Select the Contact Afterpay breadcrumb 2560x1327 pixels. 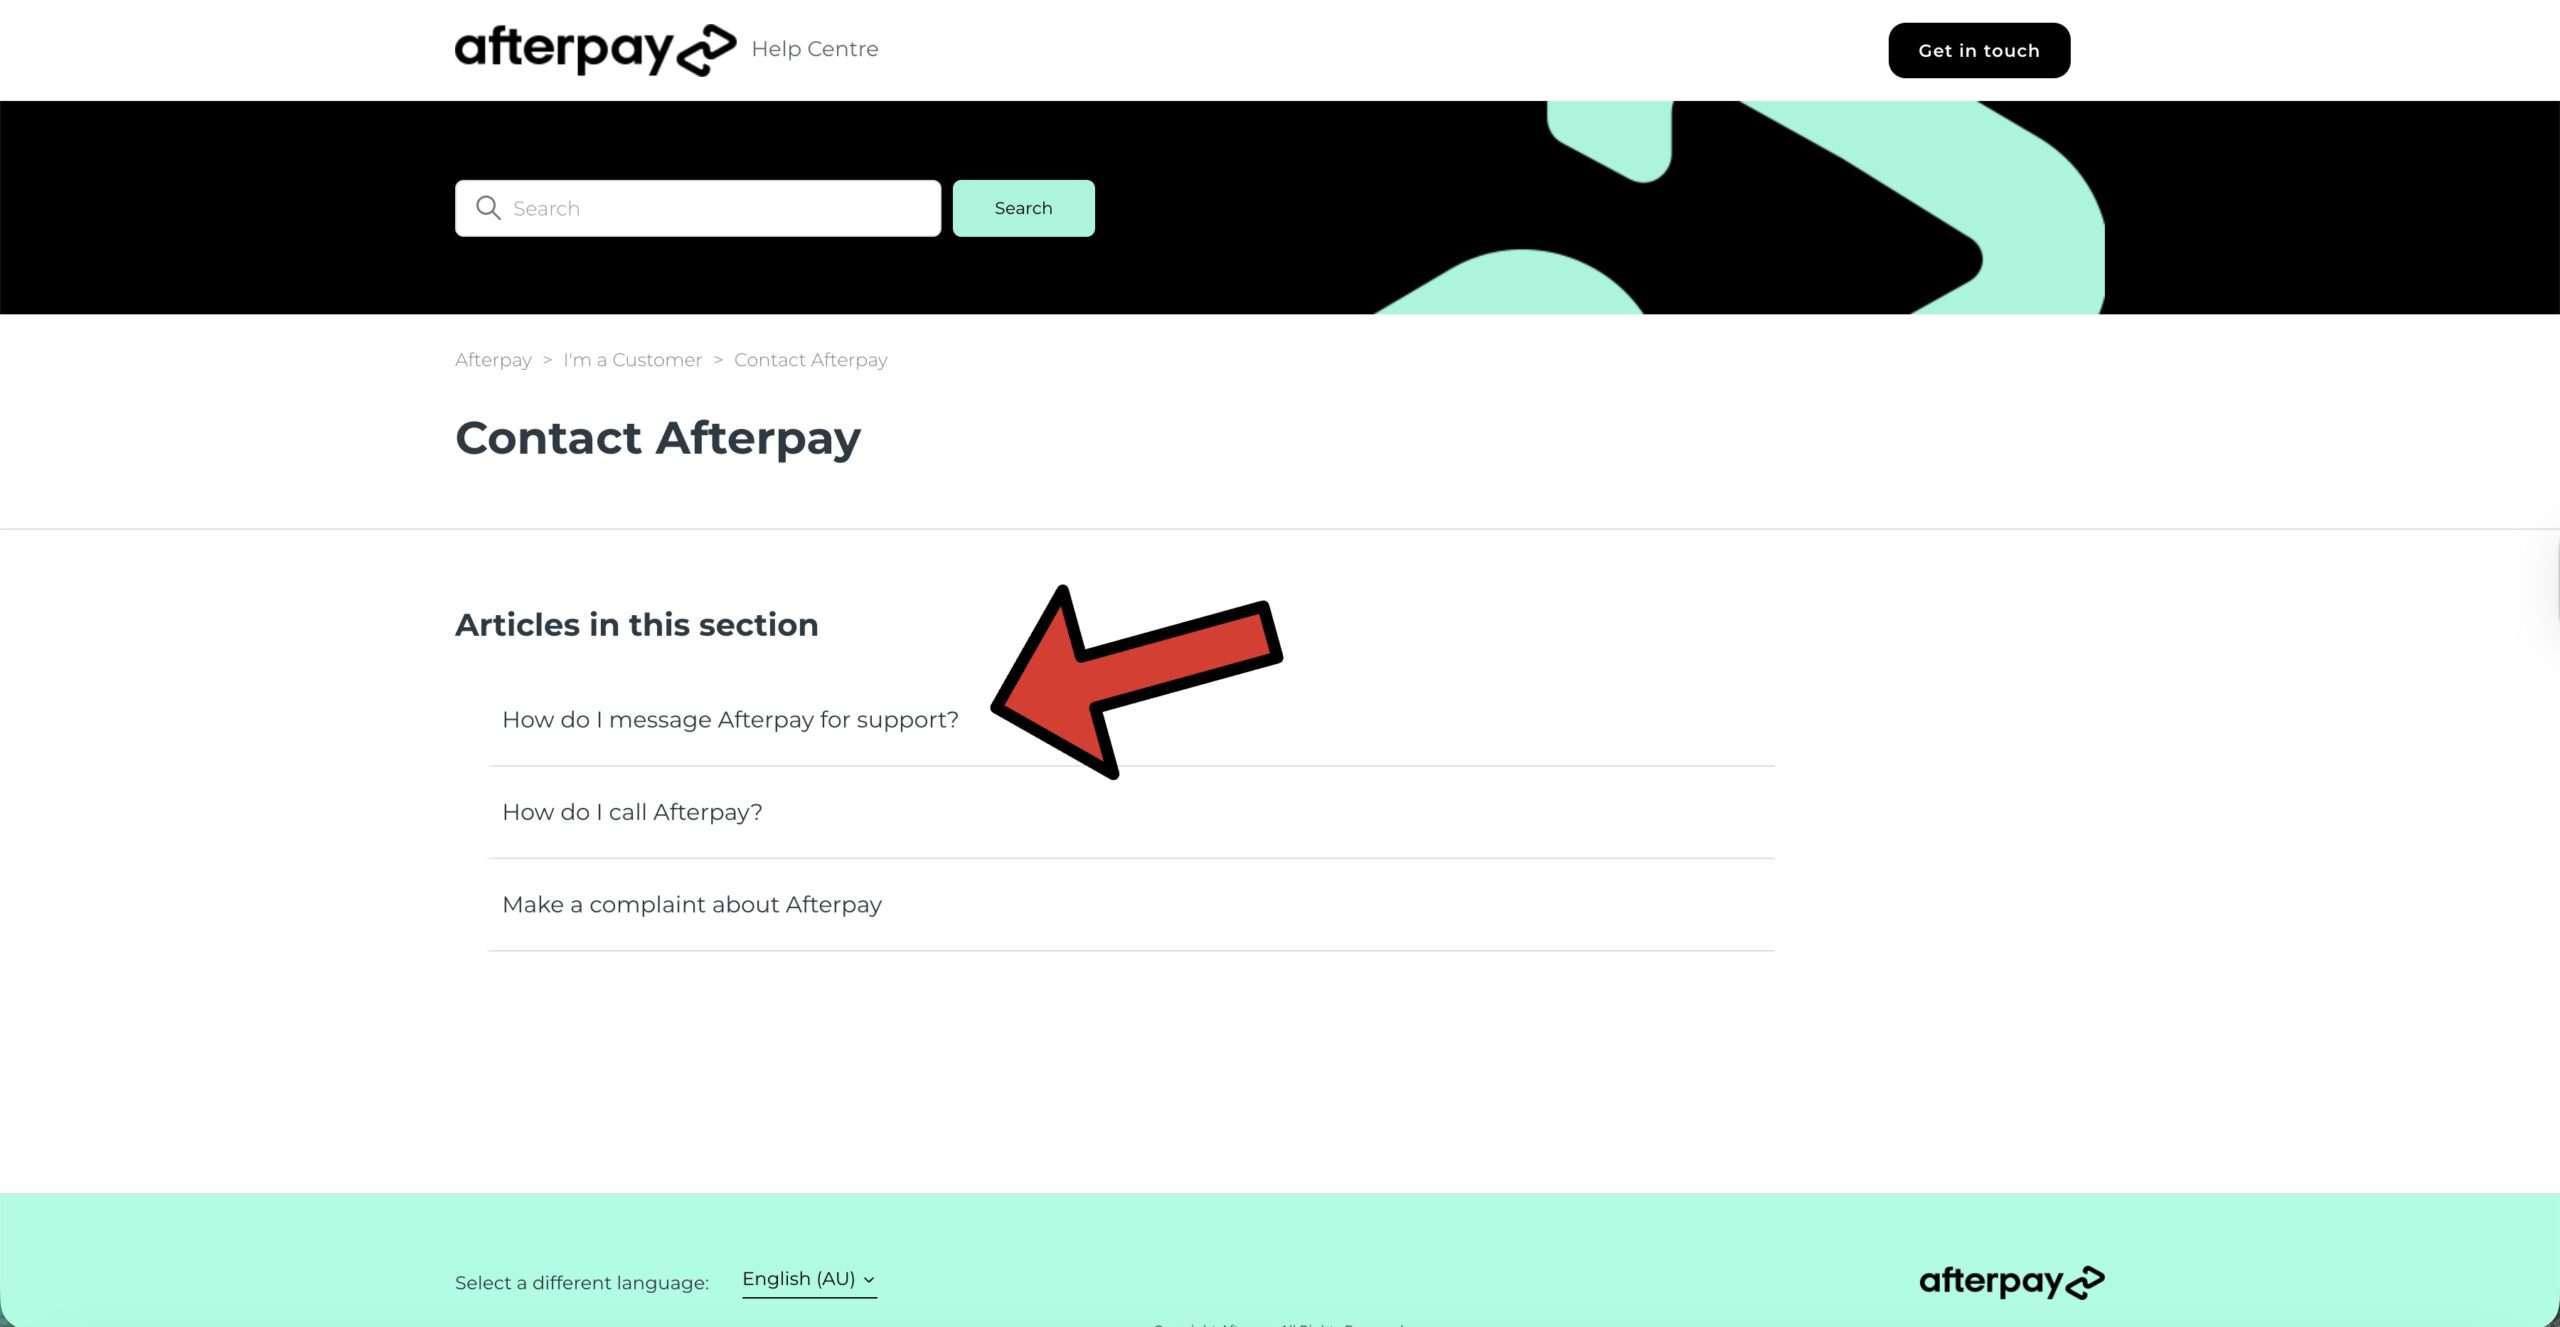tap(811, 360)
